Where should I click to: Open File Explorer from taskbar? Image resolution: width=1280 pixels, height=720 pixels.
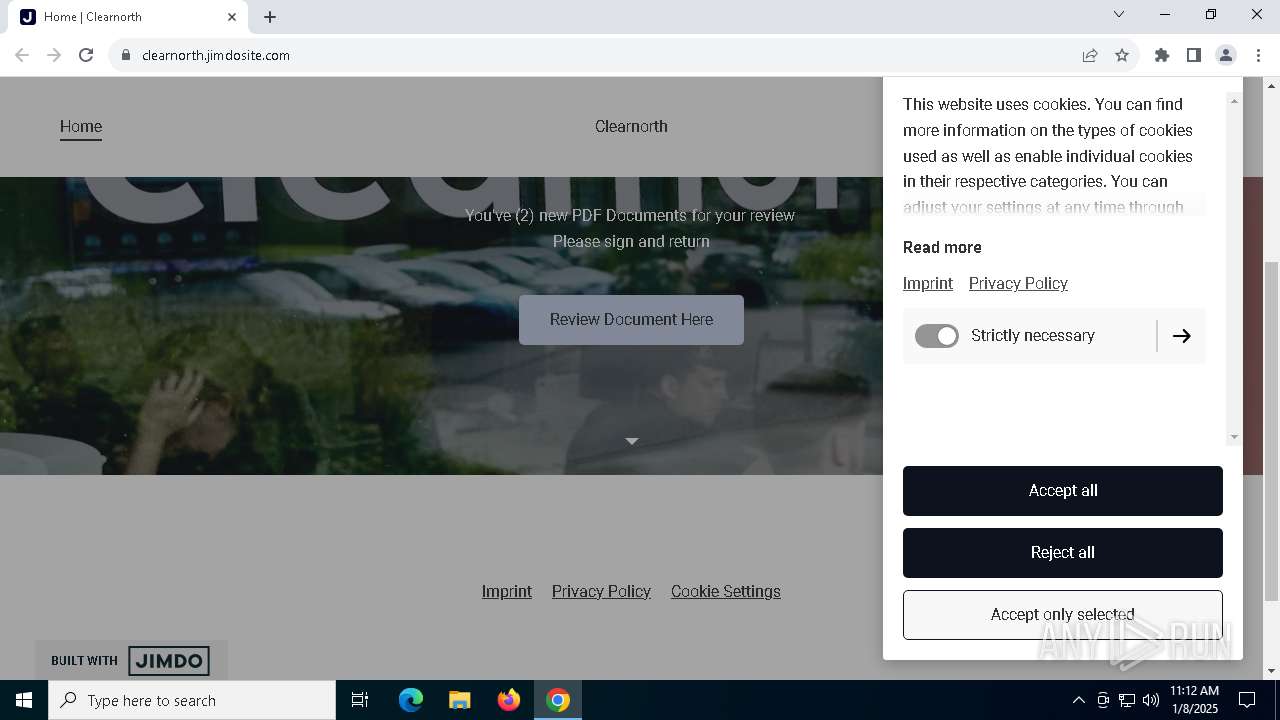click(x=460, y=700)
